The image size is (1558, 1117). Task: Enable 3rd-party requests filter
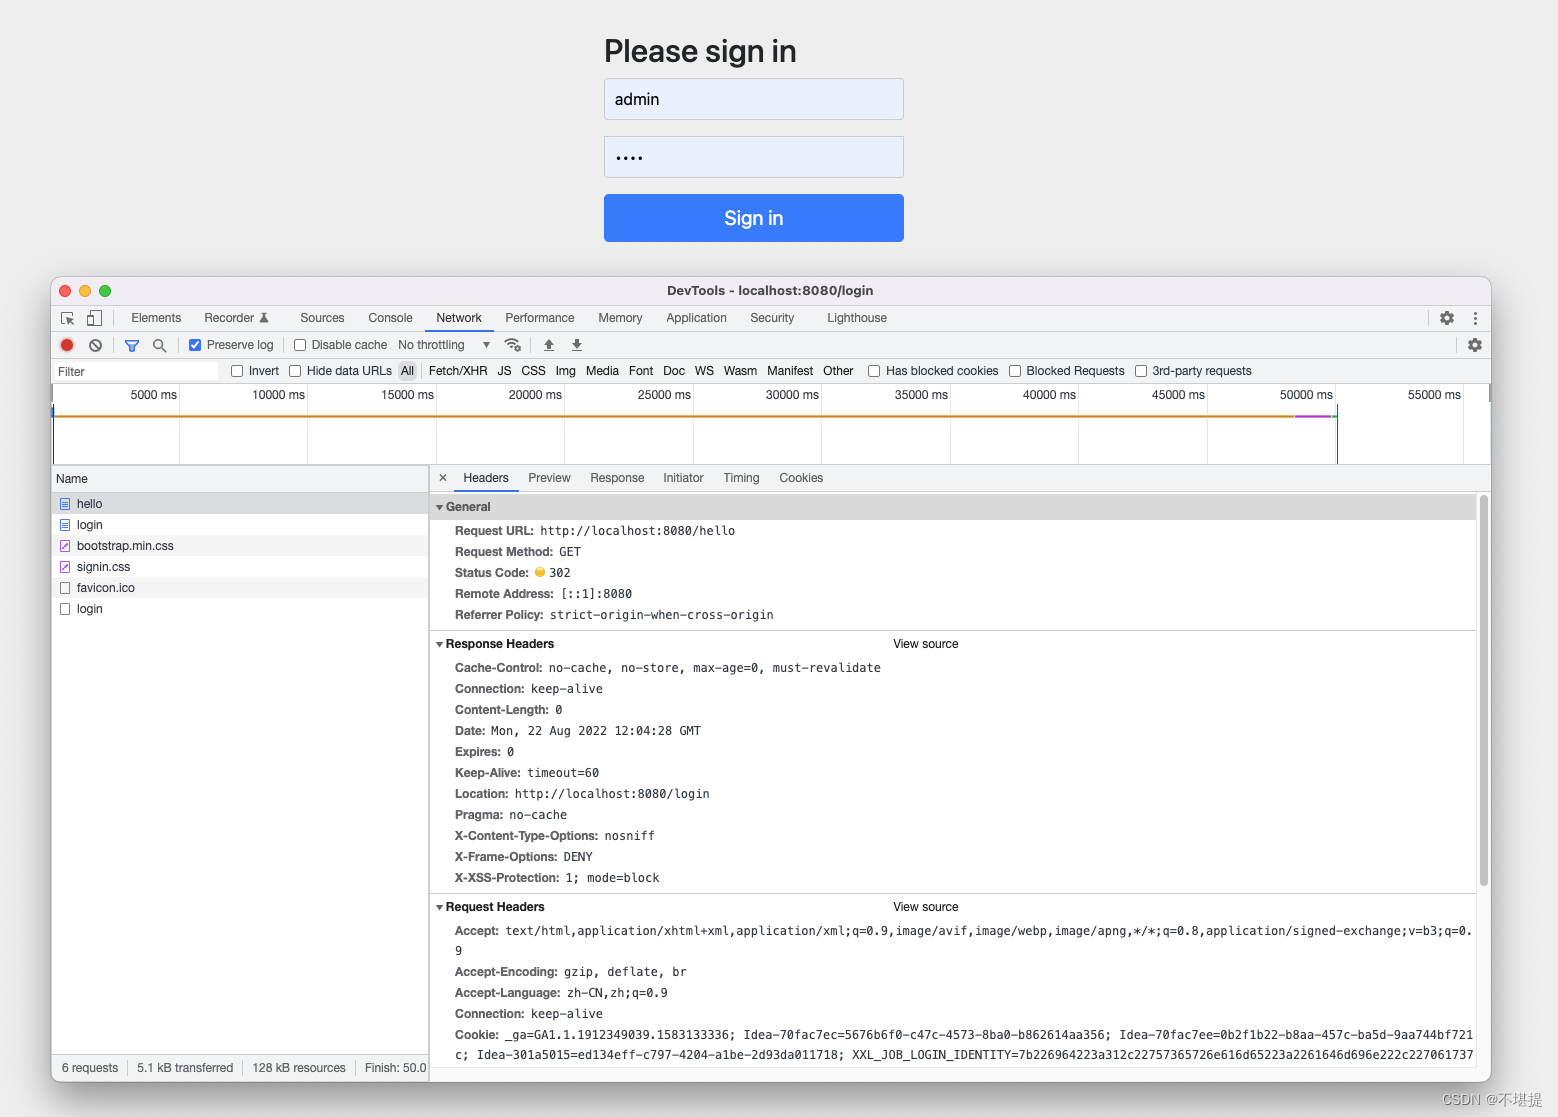click(x=1141, y=371)
